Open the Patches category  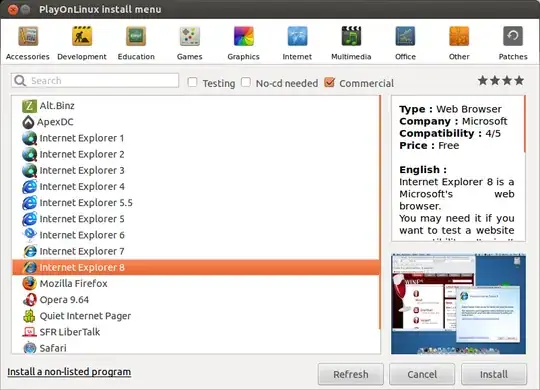(513, 43)
